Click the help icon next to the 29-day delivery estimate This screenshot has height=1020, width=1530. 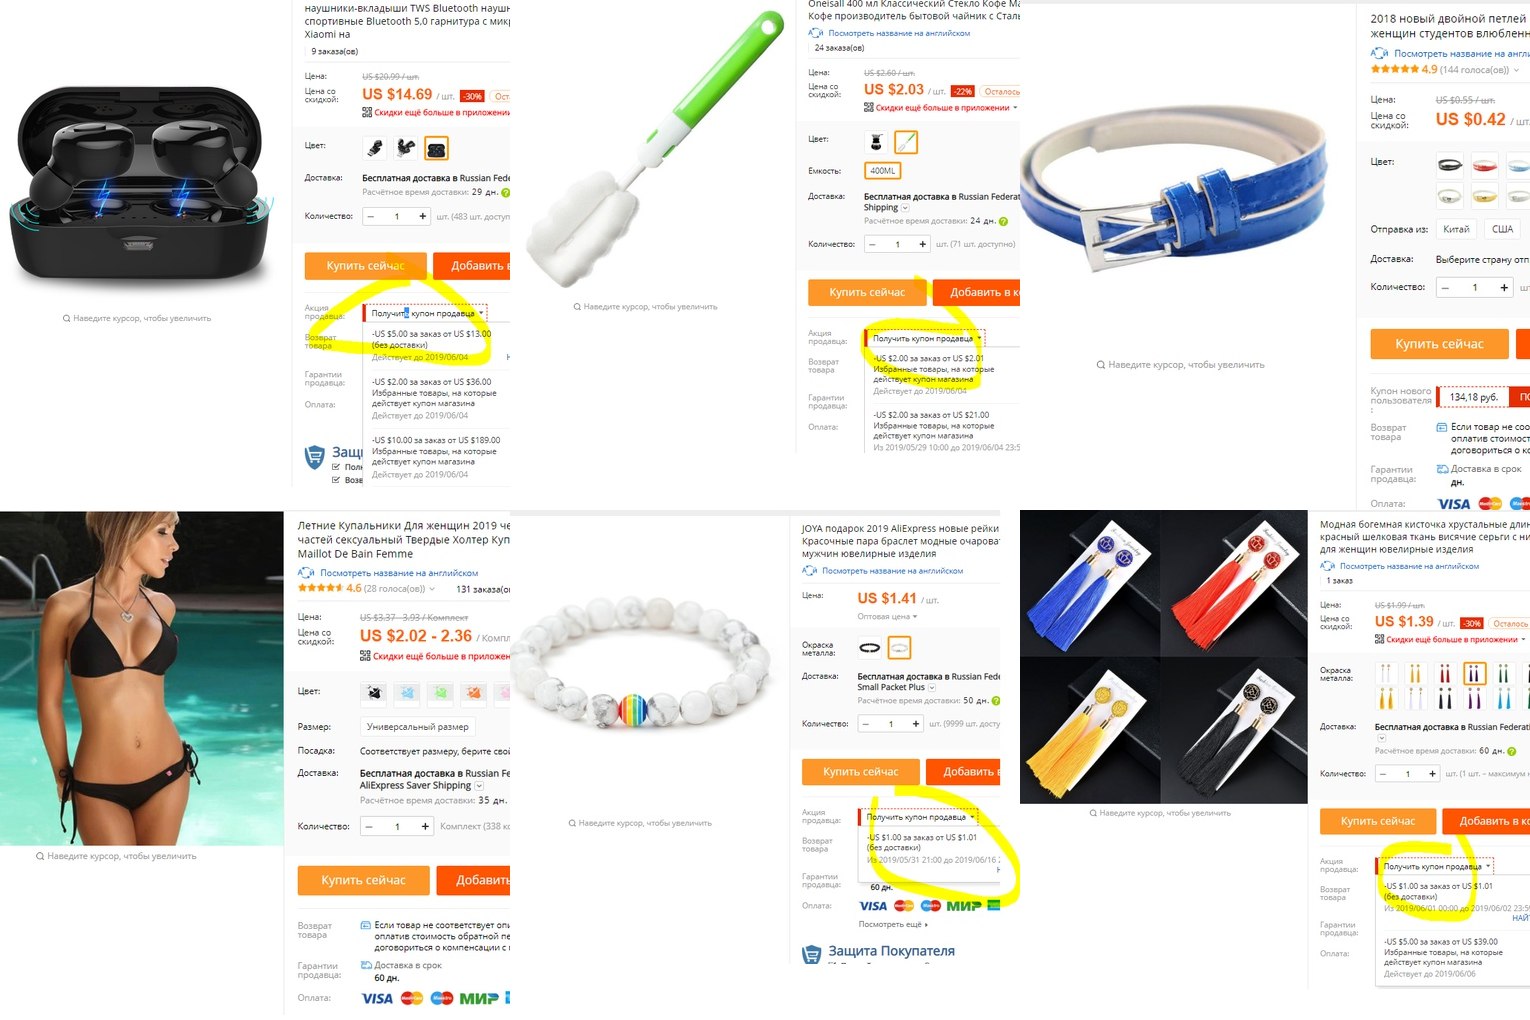[x=505, y=192]
